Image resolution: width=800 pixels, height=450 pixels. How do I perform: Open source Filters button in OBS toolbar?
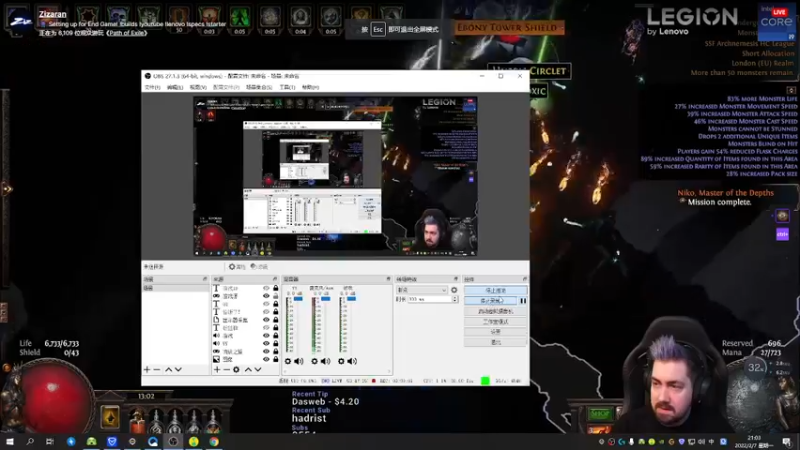(259, 267)
